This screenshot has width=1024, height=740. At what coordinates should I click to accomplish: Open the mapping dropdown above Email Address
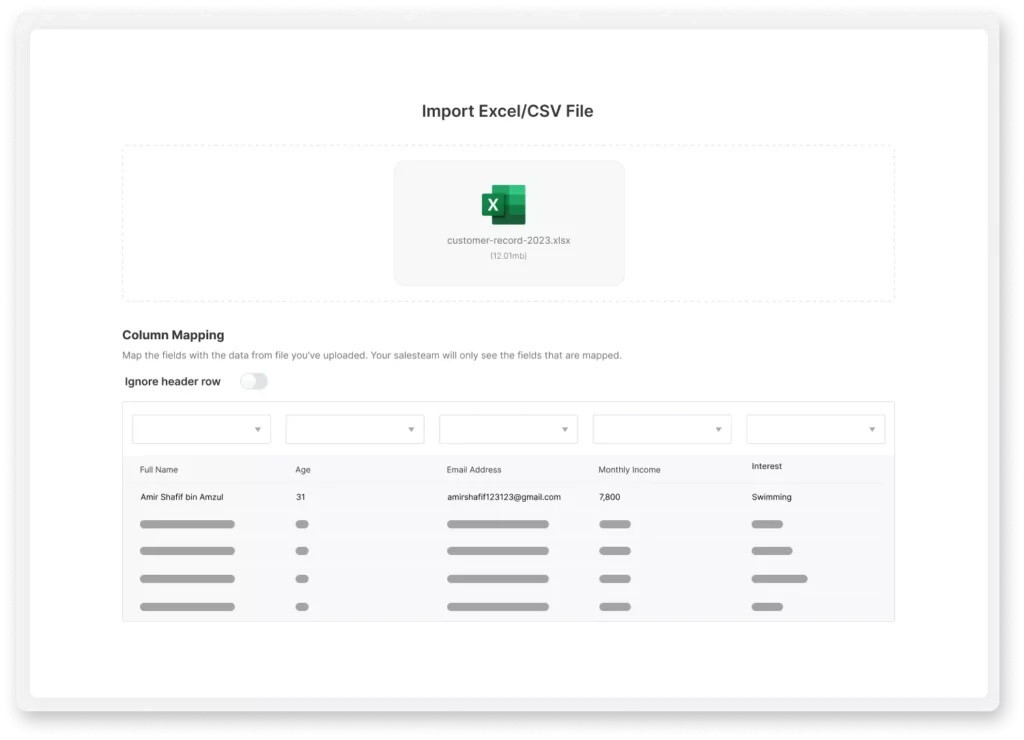point(508,429)
